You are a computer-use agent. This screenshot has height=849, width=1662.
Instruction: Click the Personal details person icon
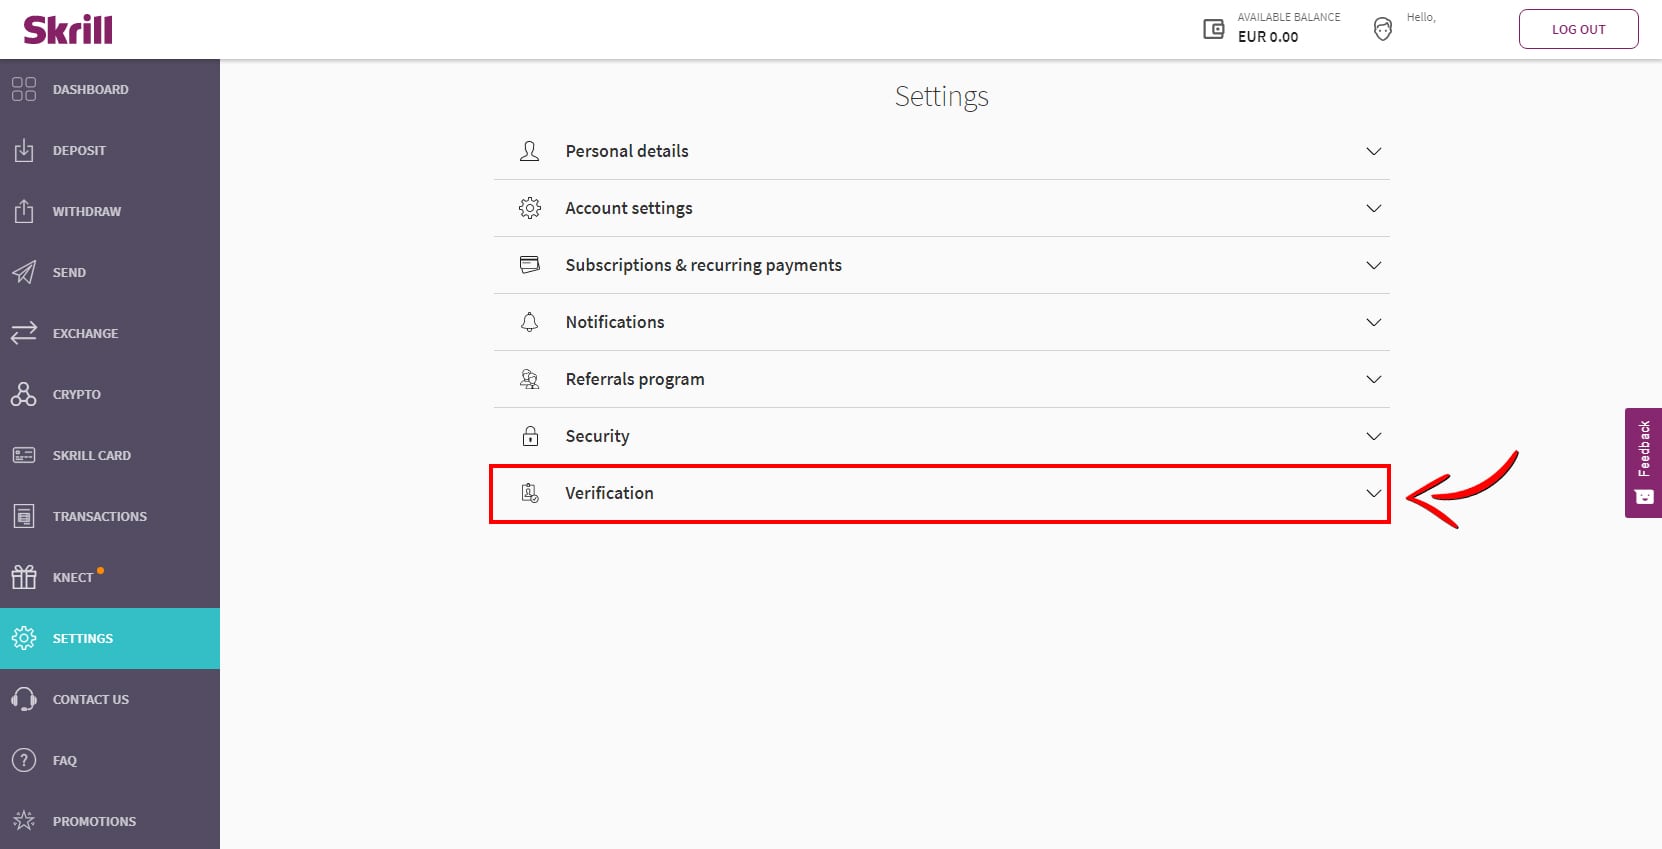(530, 151)
